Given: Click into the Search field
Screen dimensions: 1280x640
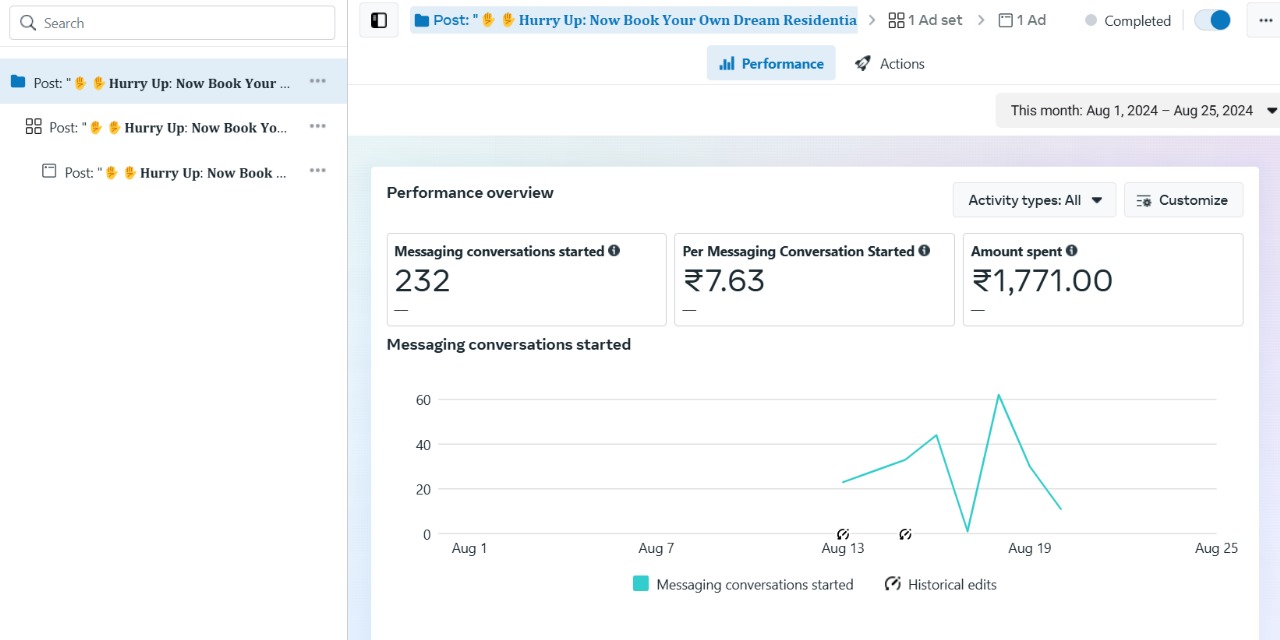Looking at the screenshot, I should [172, 23].
